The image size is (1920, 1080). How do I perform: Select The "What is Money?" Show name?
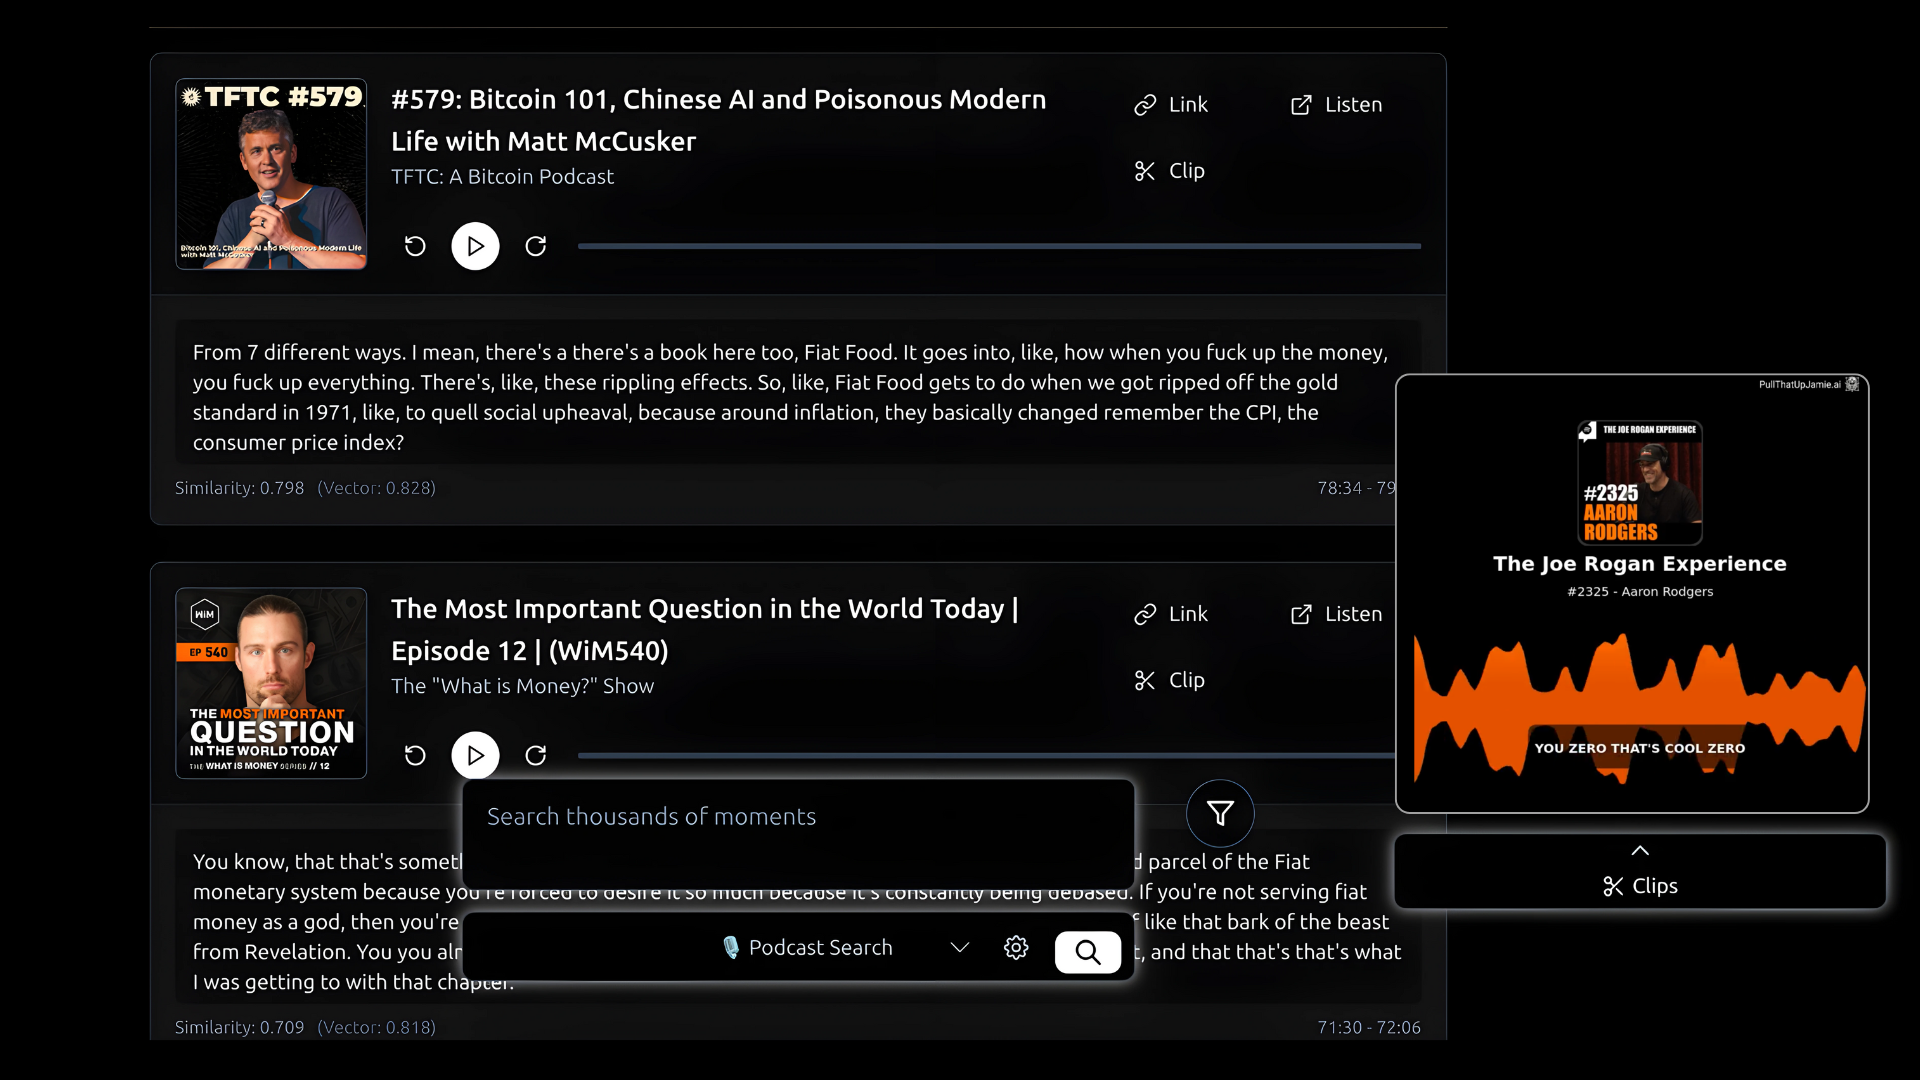click(522, 686)
